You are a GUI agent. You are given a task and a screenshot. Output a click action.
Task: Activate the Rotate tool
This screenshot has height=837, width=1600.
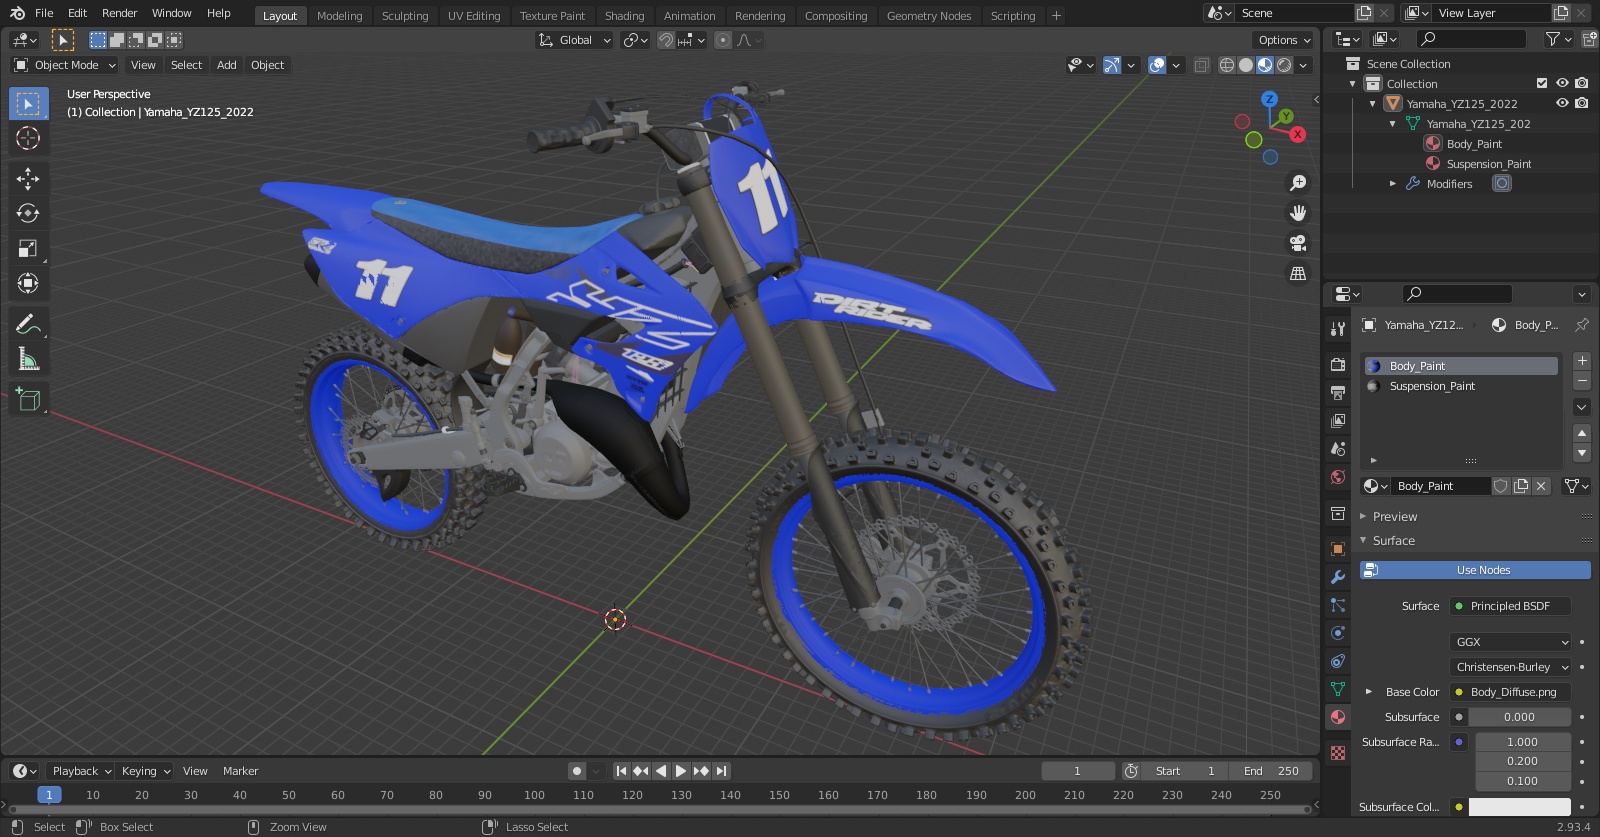(x=28, y=213)
